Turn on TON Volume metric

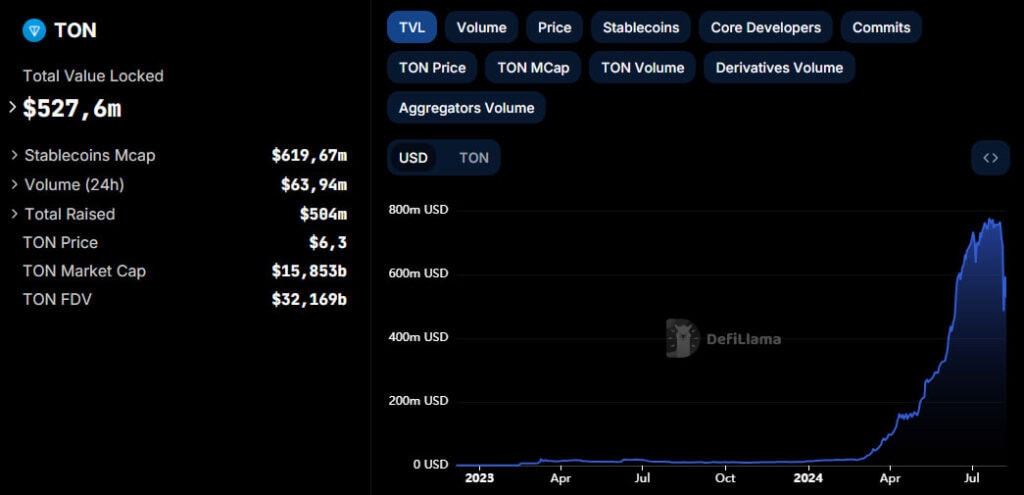coord(642,68)
